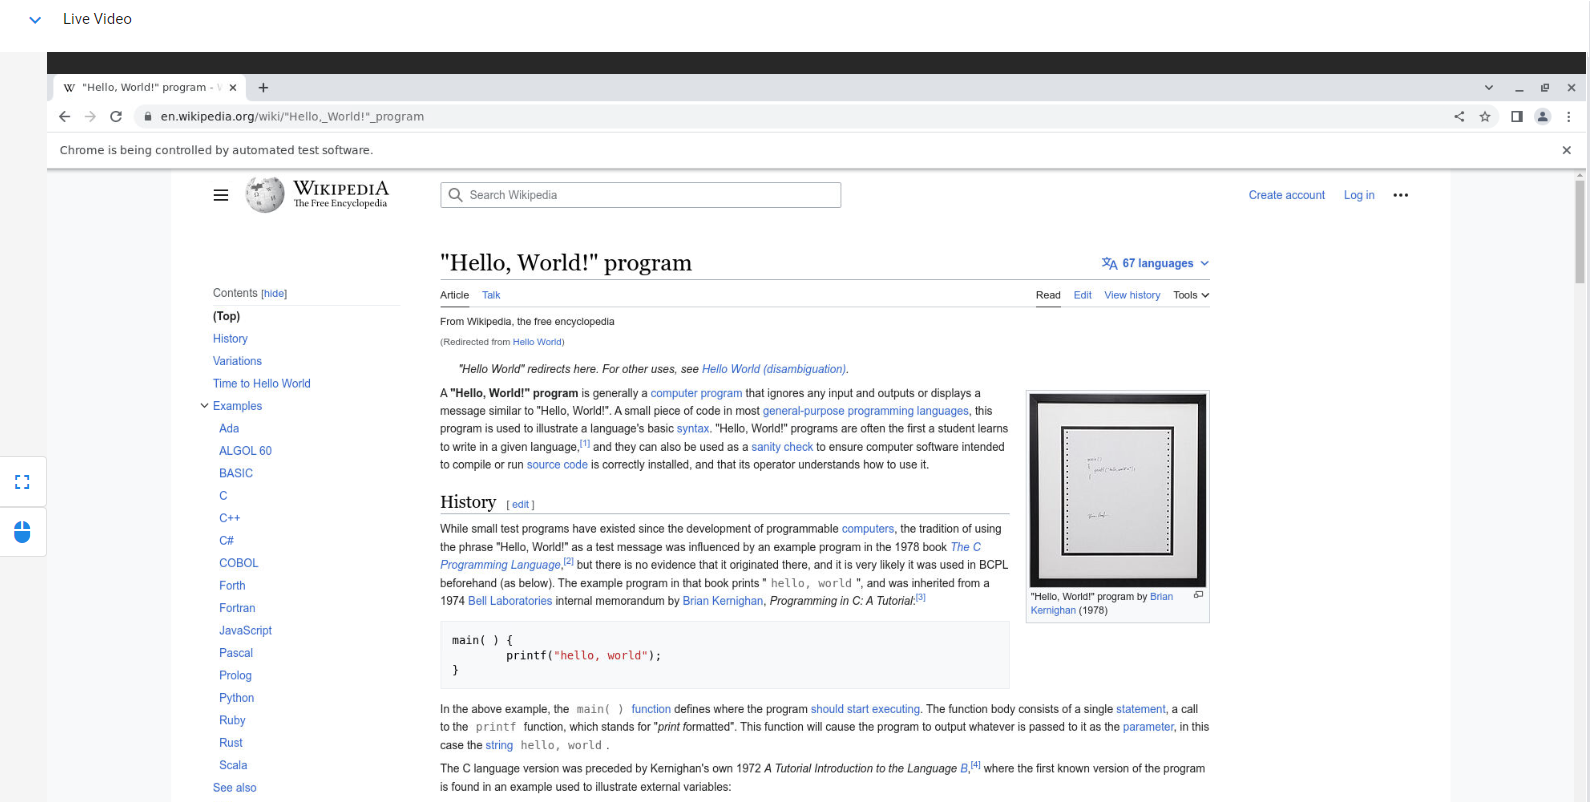Enlarge image icon in thumbnail caption
This screenshot has height=802, width=1590.
(1198, 595)
